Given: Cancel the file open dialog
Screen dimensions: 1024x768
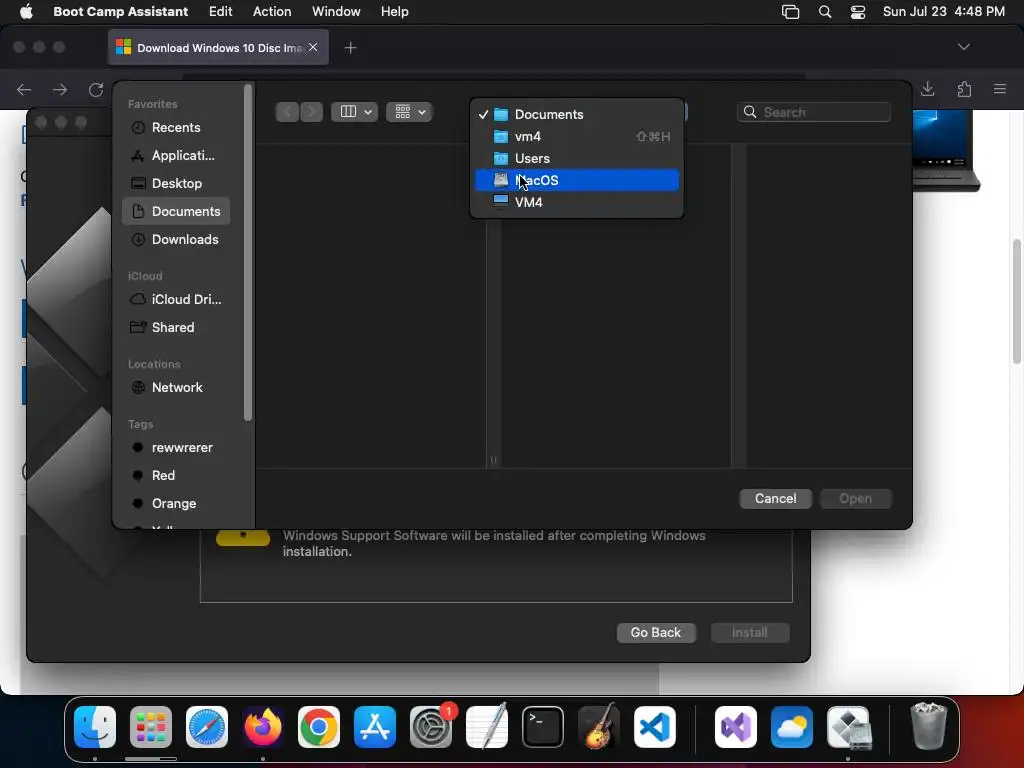Looking at the screenshot, I should [x=775, y=498].
